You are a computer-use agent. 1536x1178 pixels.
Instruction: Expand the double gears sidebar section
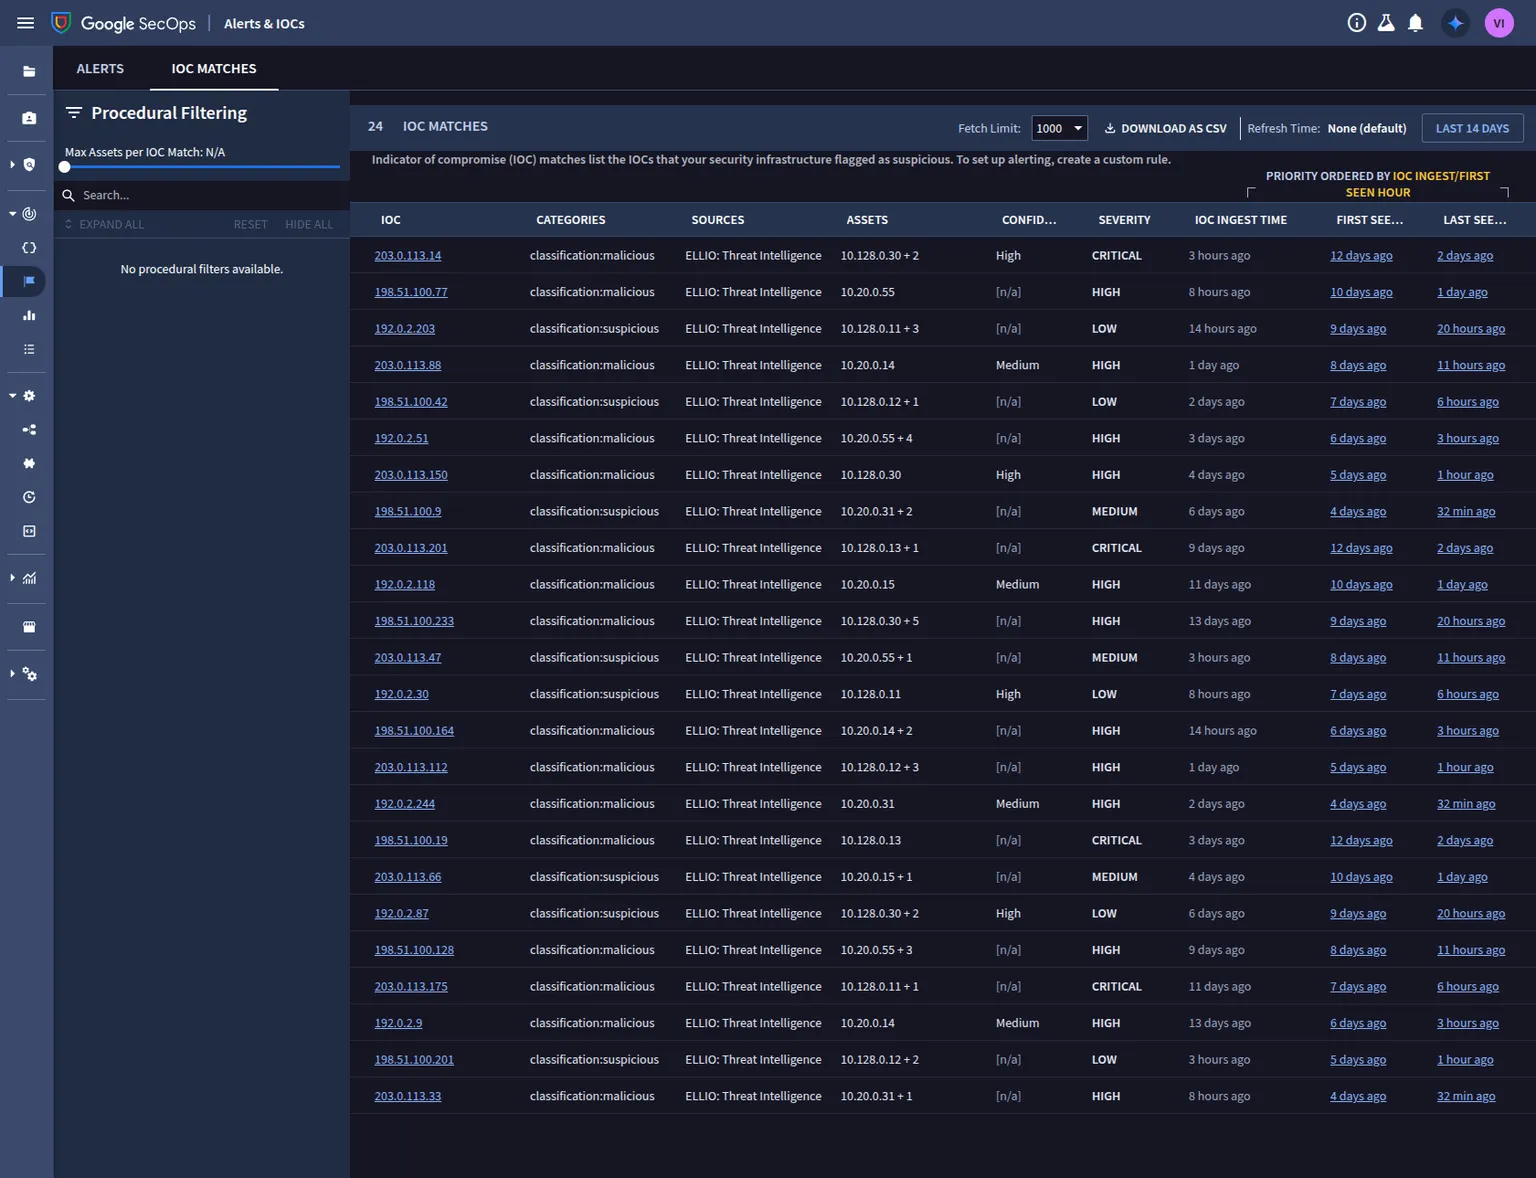click(x=12, y=674)
